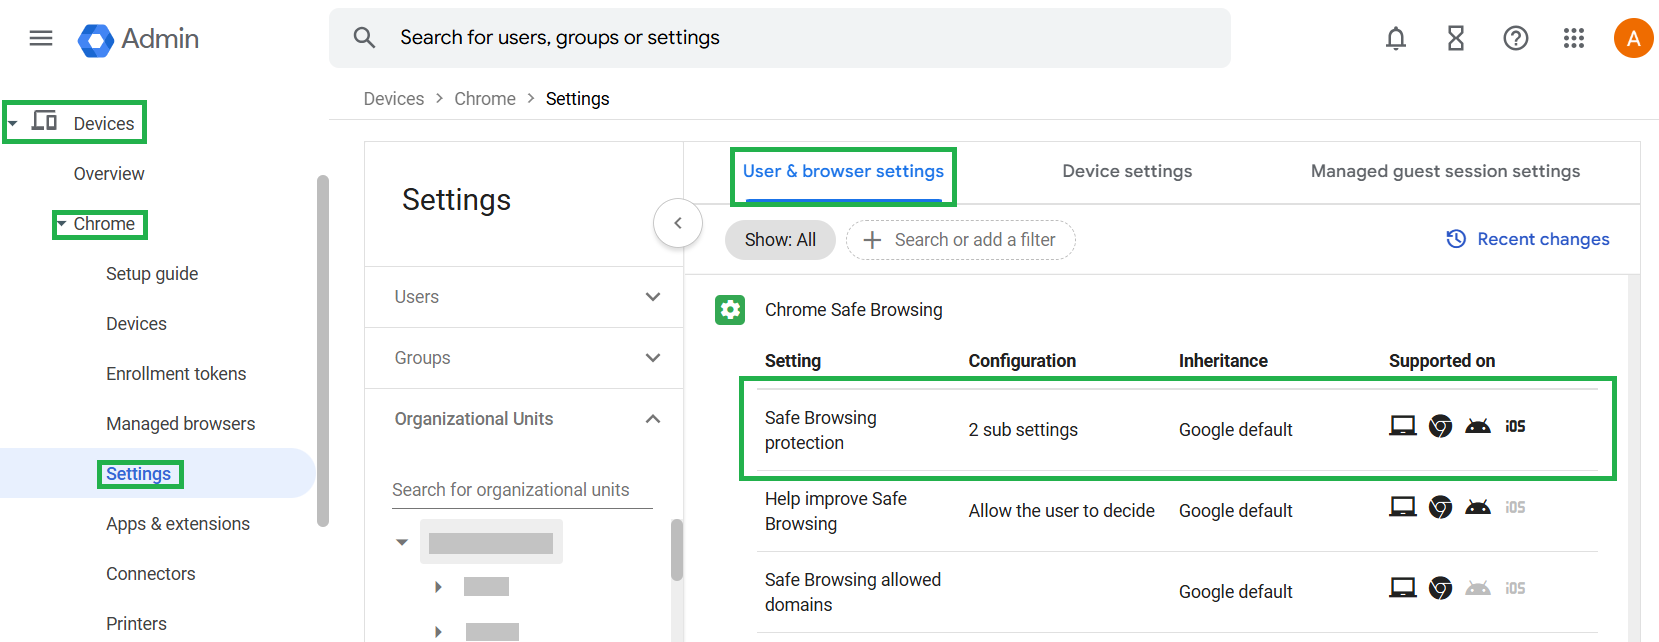Click iOS icon in Help improve Safe Browsing row
The image size is (1659, 642).
click(x=1516, y=507)
